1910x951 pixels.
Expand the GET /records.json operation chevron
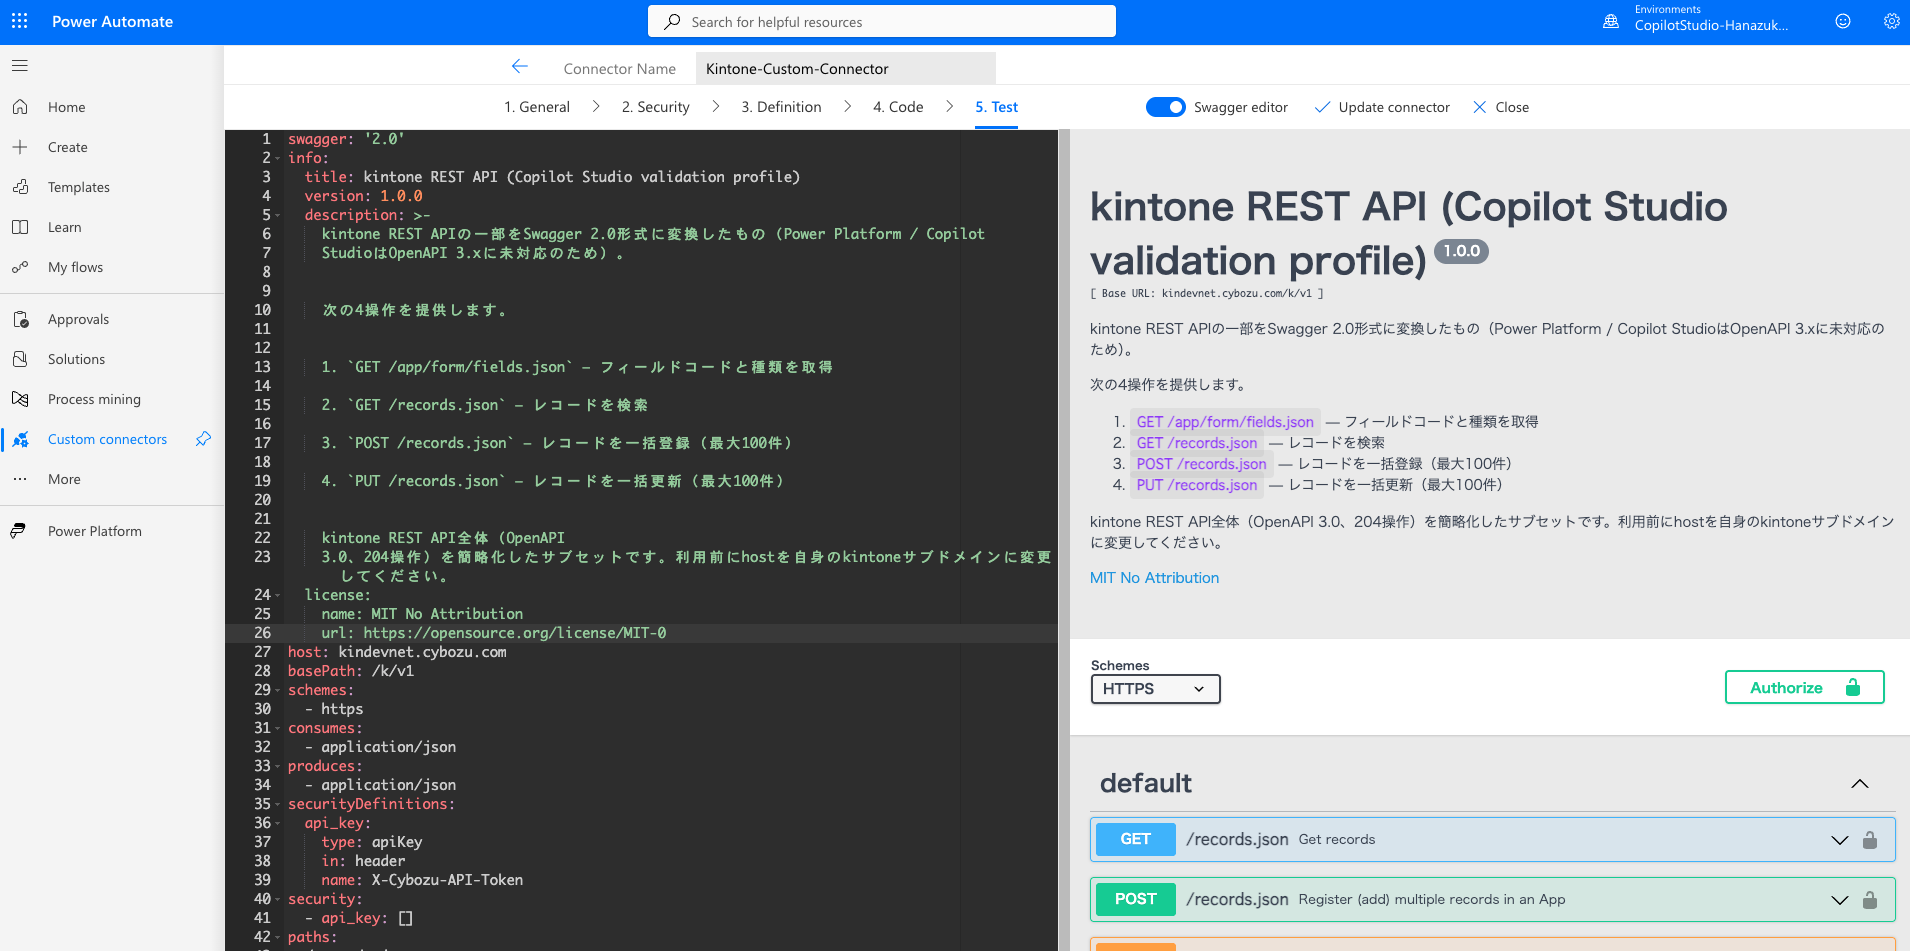point(1840,840)
